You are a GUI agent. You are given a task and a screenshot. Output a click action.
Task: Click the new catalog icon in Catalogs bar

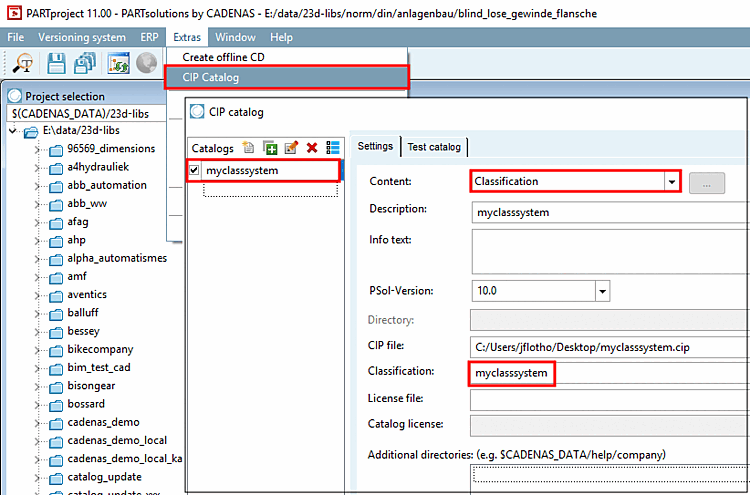(x=248, y=147)
